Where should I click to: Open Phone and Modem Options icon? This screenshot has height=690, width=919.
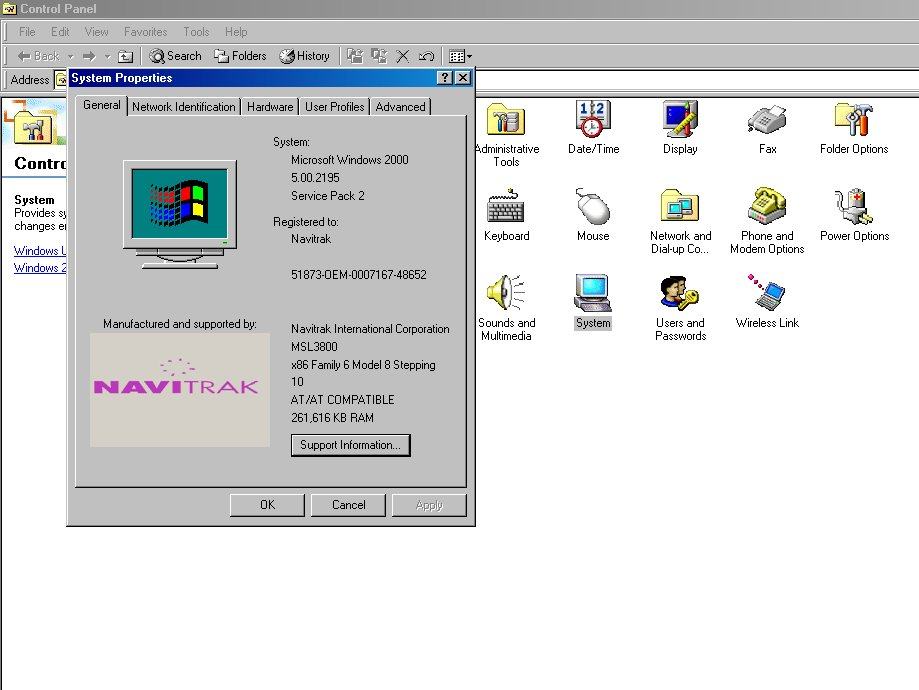coord(767,208)
